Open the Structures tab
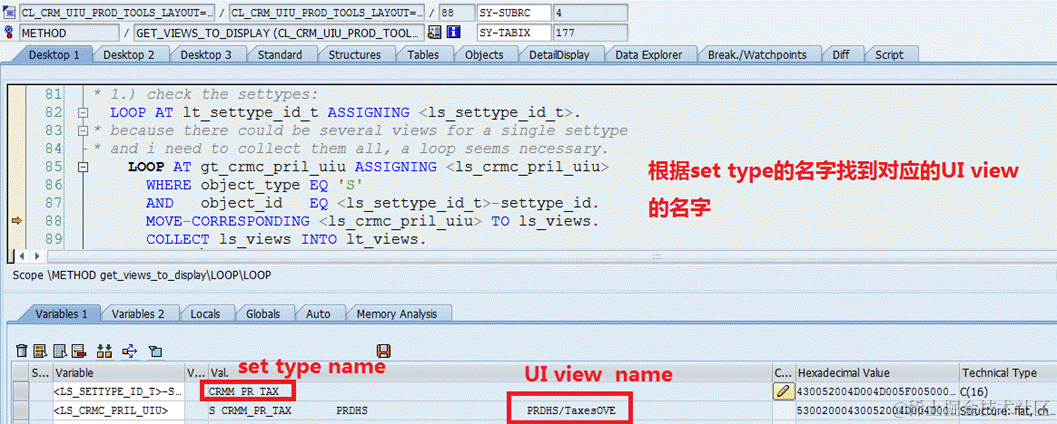 (x=355, y=55)
